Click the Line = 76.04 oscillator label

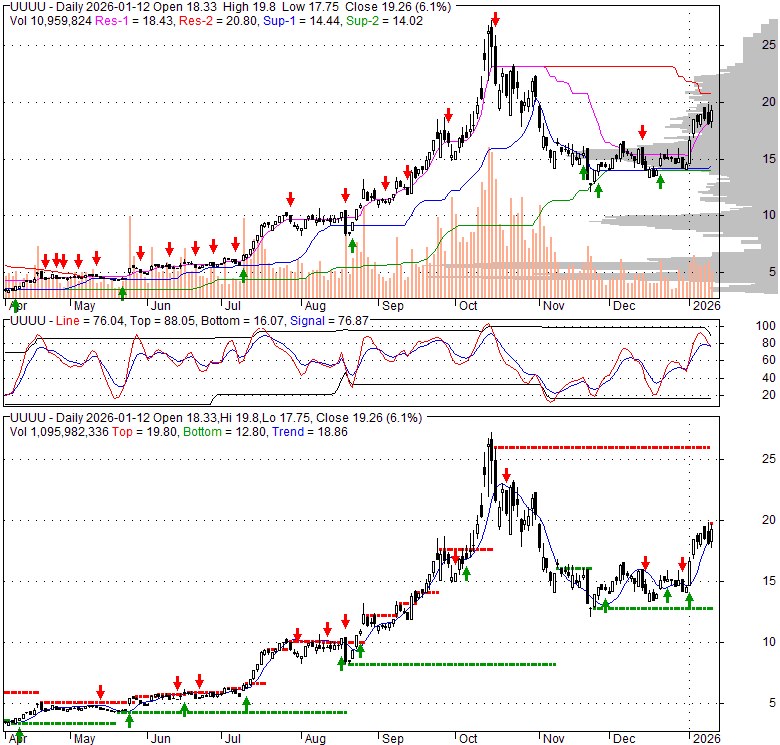[x=90, y=321]
